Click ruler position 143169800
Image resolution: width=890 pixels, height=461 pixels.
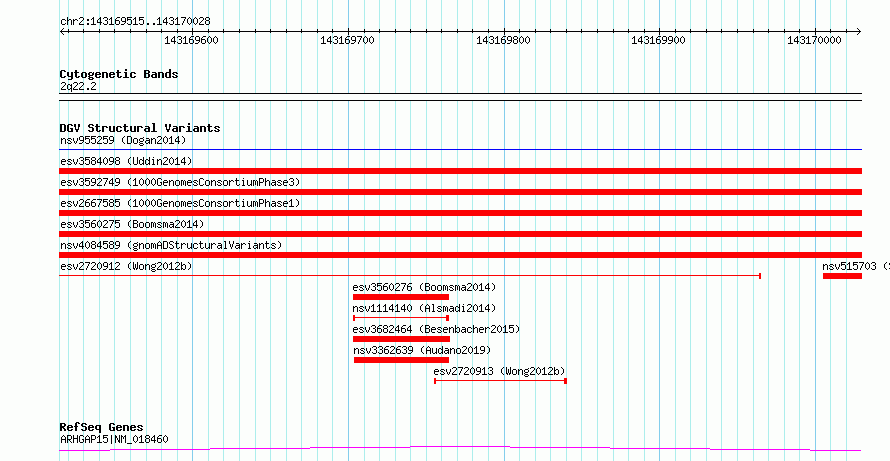coord(503,40)
